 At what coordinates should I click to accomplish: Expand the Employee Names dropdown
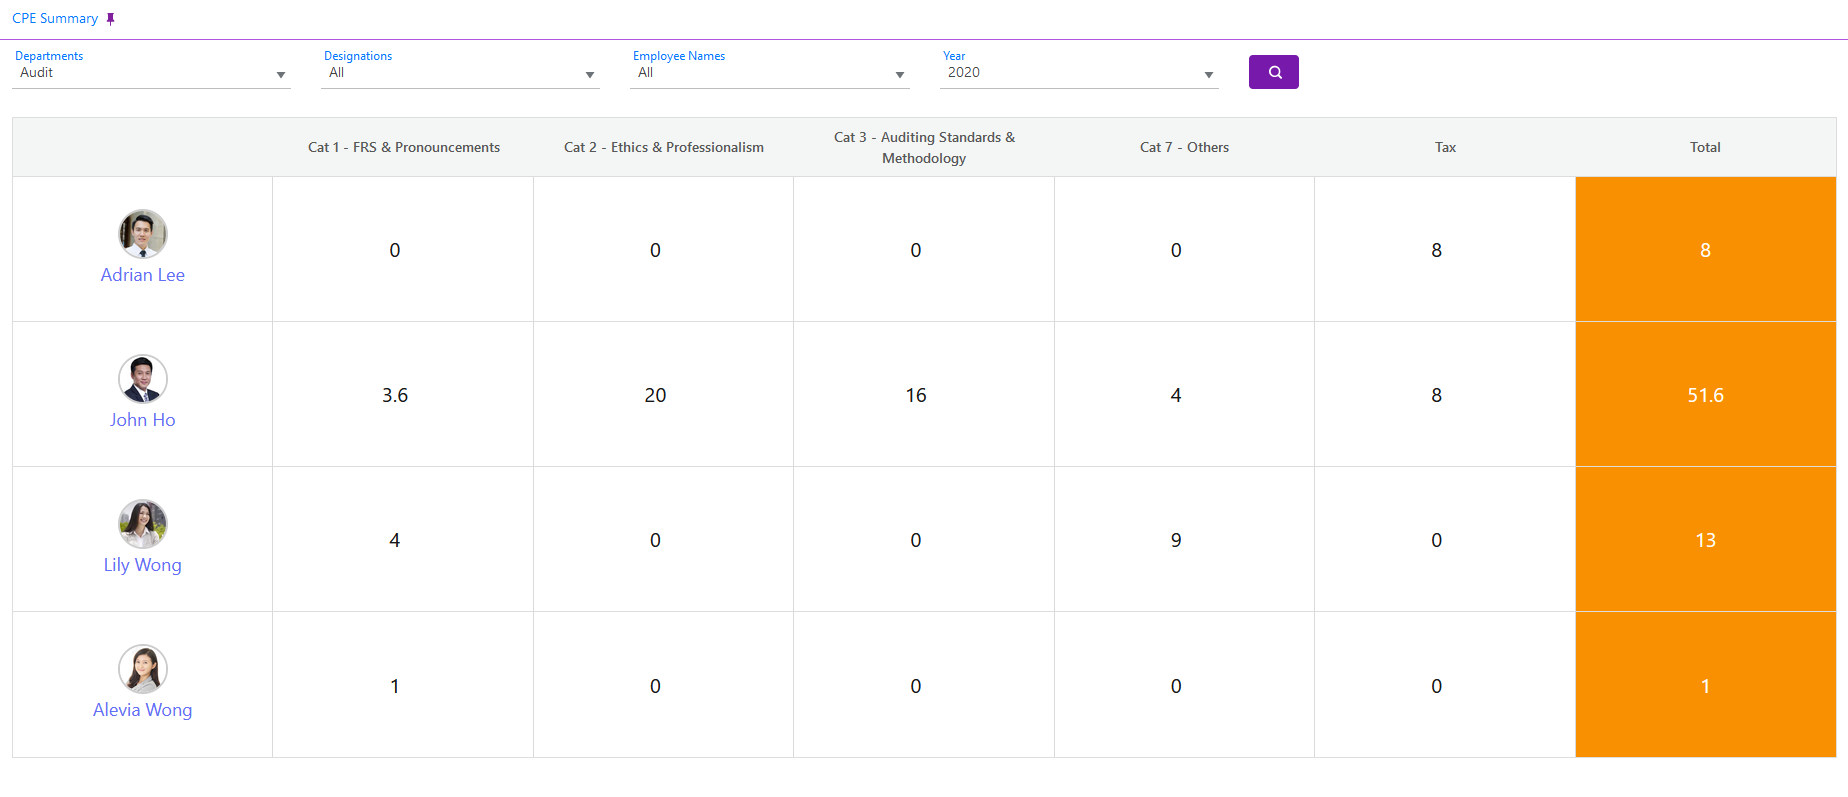coord(769,73)
